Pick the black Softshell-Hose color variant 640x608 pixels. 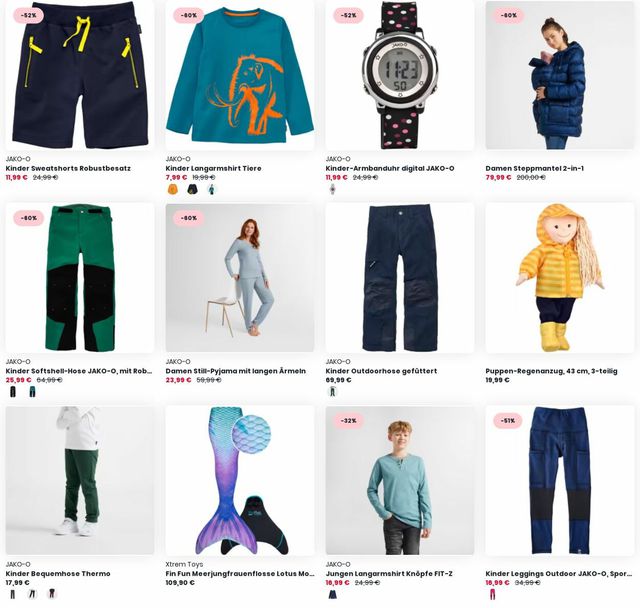click(13, 392)
